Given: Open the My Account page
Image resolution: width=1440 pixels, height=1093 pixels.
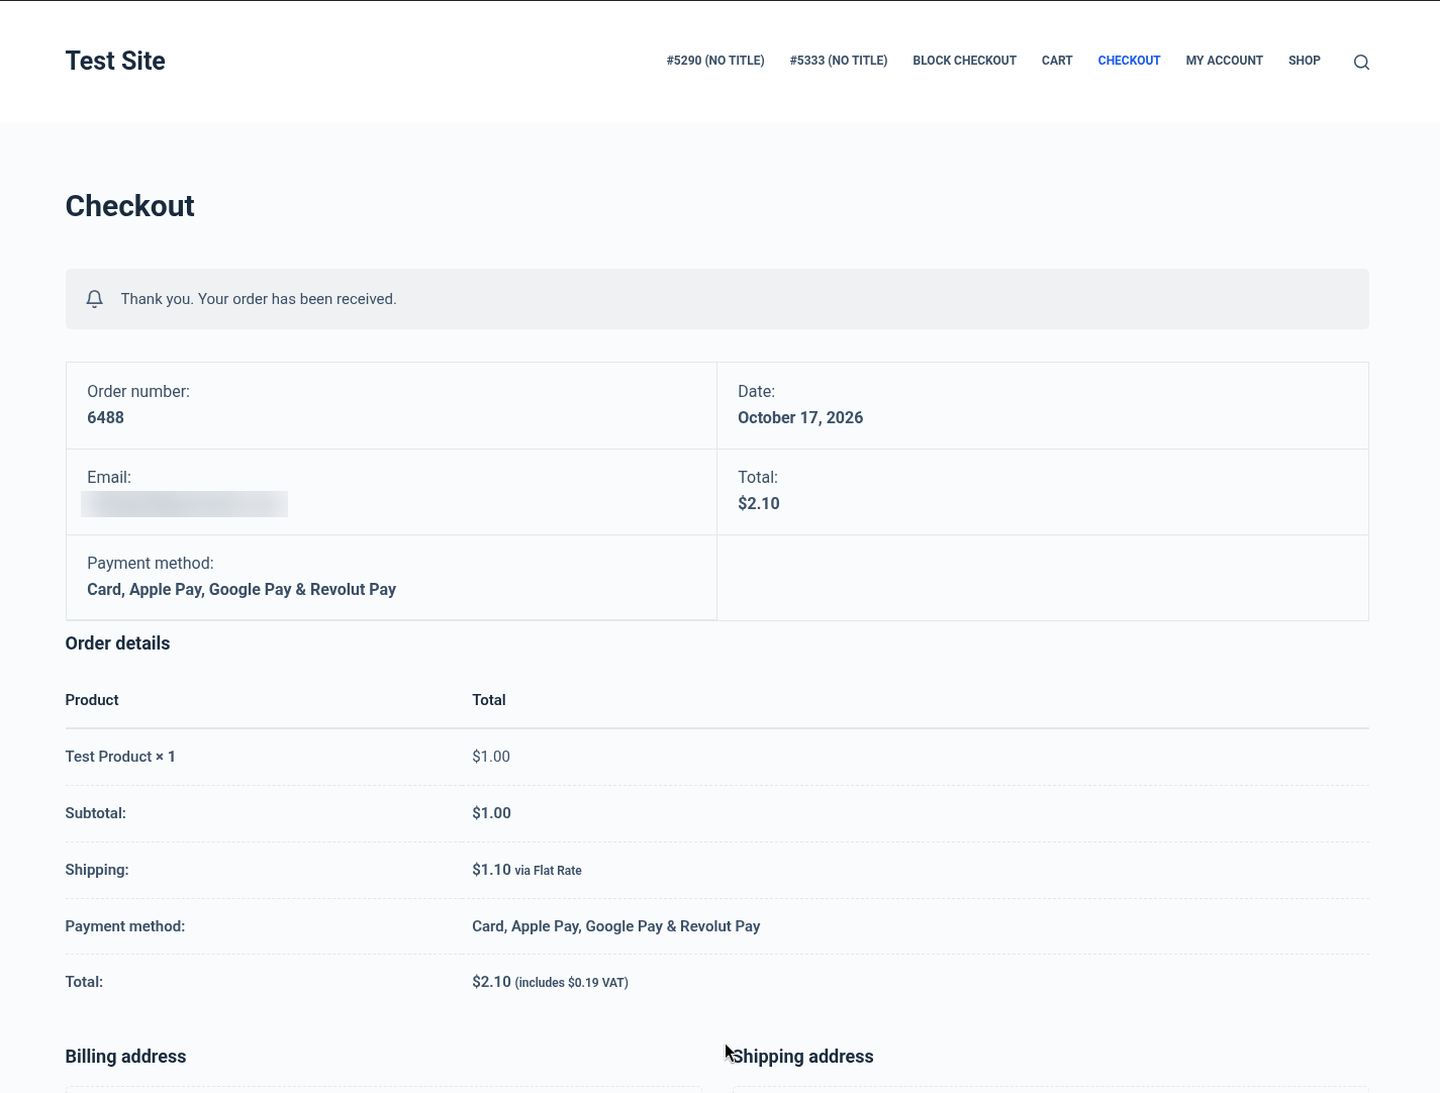Looking at the screenshot, I should 1224,61.
